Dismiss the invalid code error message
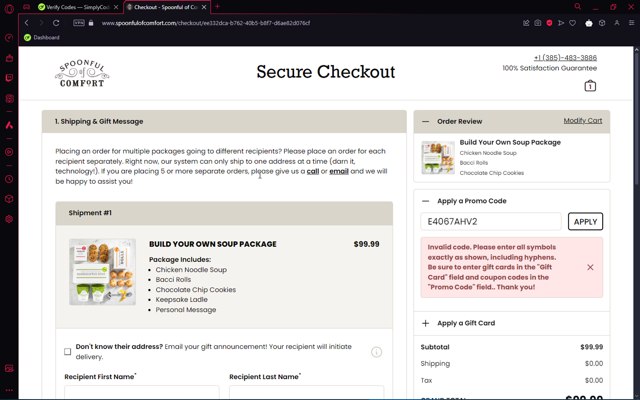 point(590,267)
